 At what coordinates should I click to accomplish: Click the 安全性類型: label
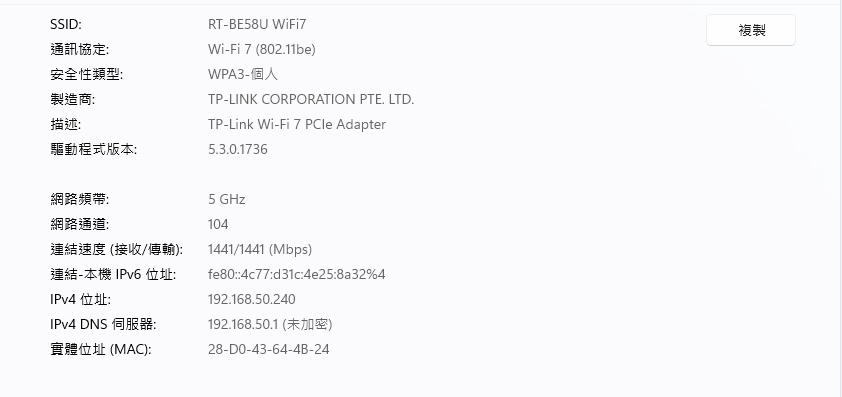tap(86, 74)
